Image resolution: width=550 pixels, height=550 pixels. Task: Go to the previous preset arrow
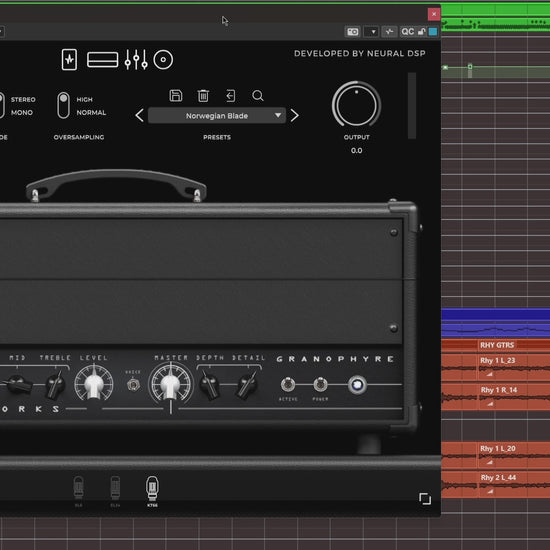[139, 115]
